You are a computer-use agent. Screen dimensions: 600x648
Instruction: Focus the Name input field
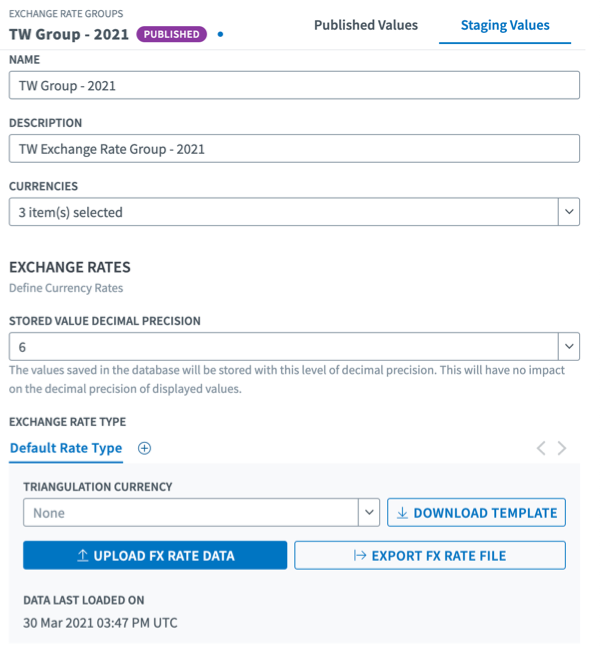pyautogui.click(x=294, y=85)
